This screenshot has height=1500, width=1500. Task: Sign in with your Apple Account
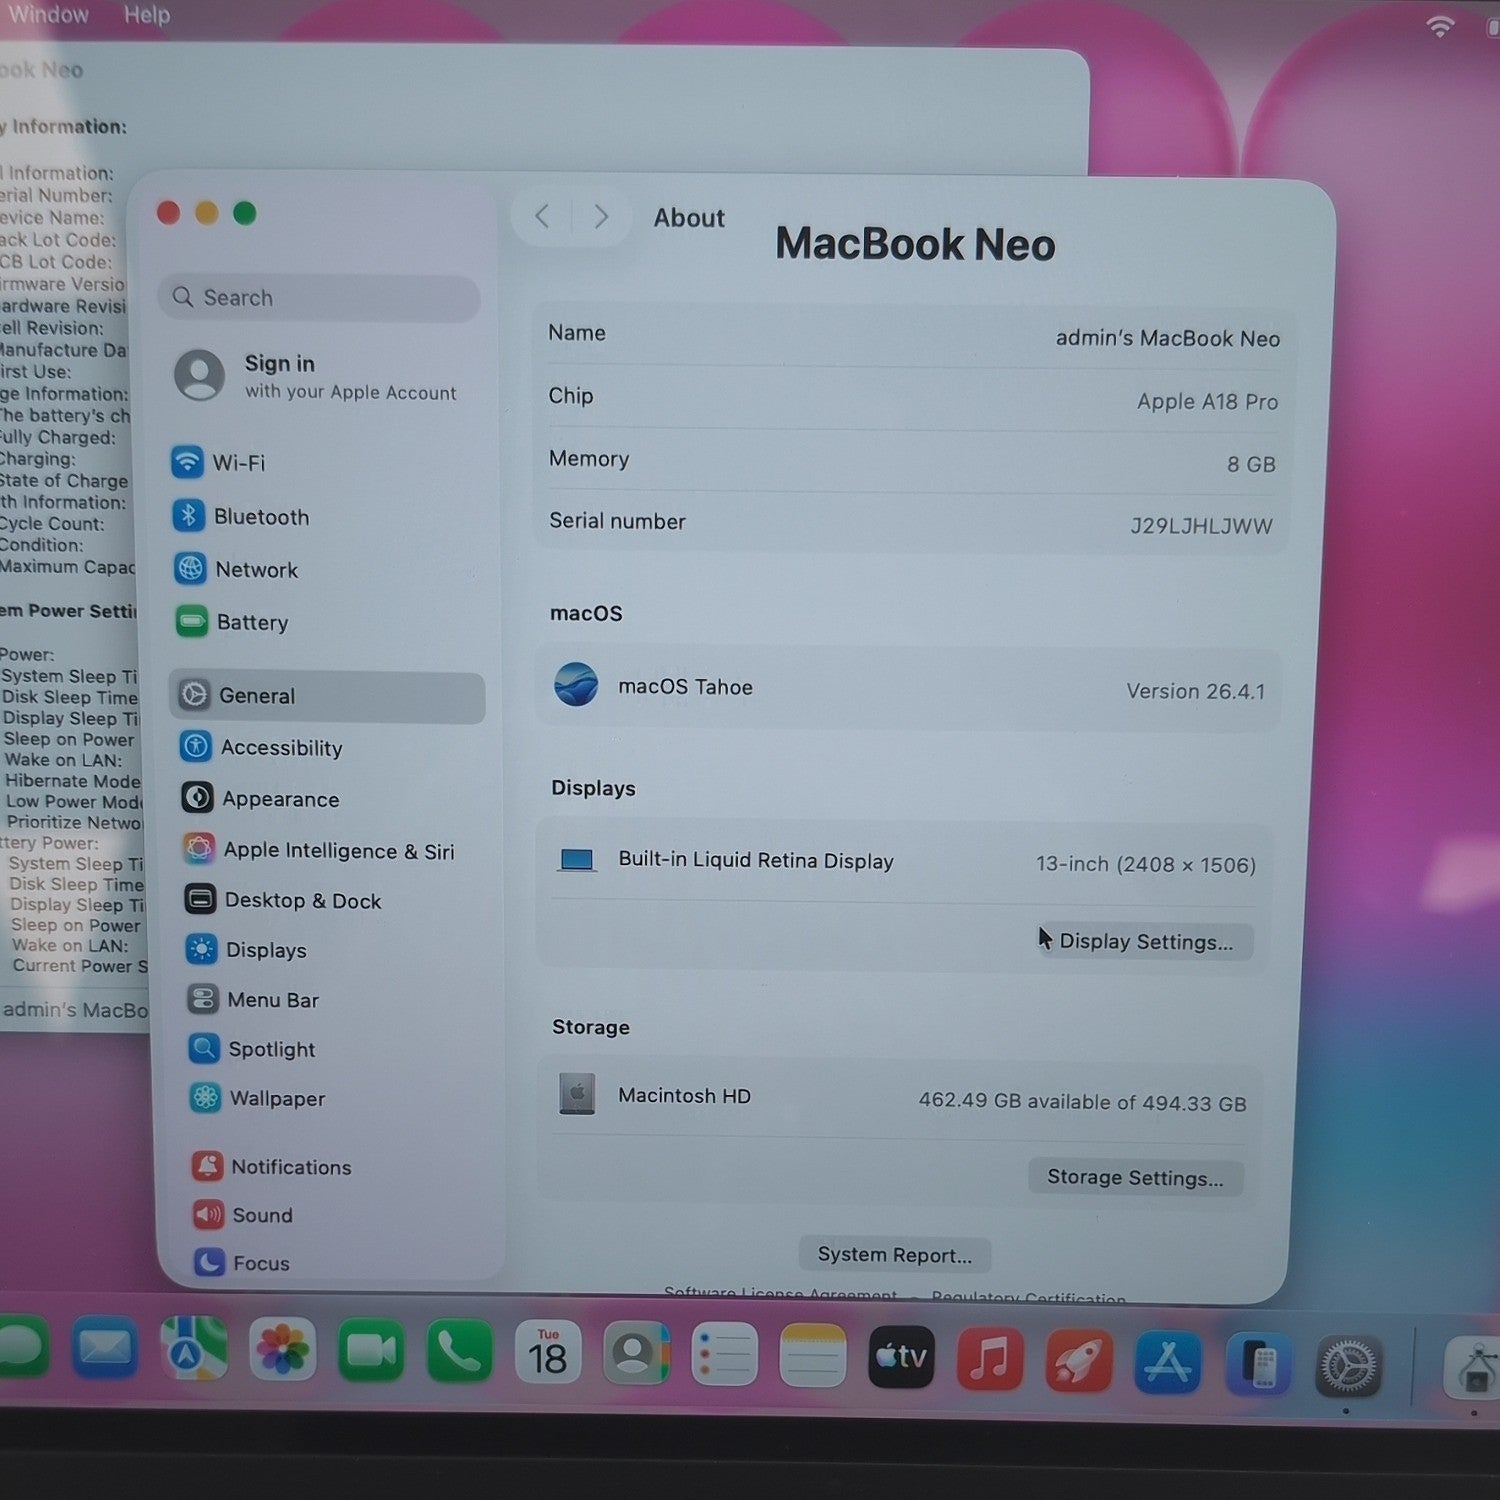316,376
